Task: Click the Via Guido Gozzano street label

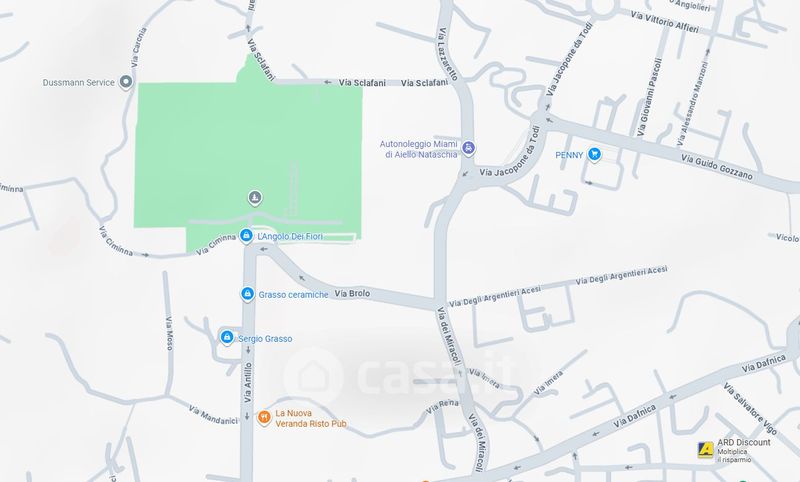Action: pyautogui.click(x=717, y=167)
